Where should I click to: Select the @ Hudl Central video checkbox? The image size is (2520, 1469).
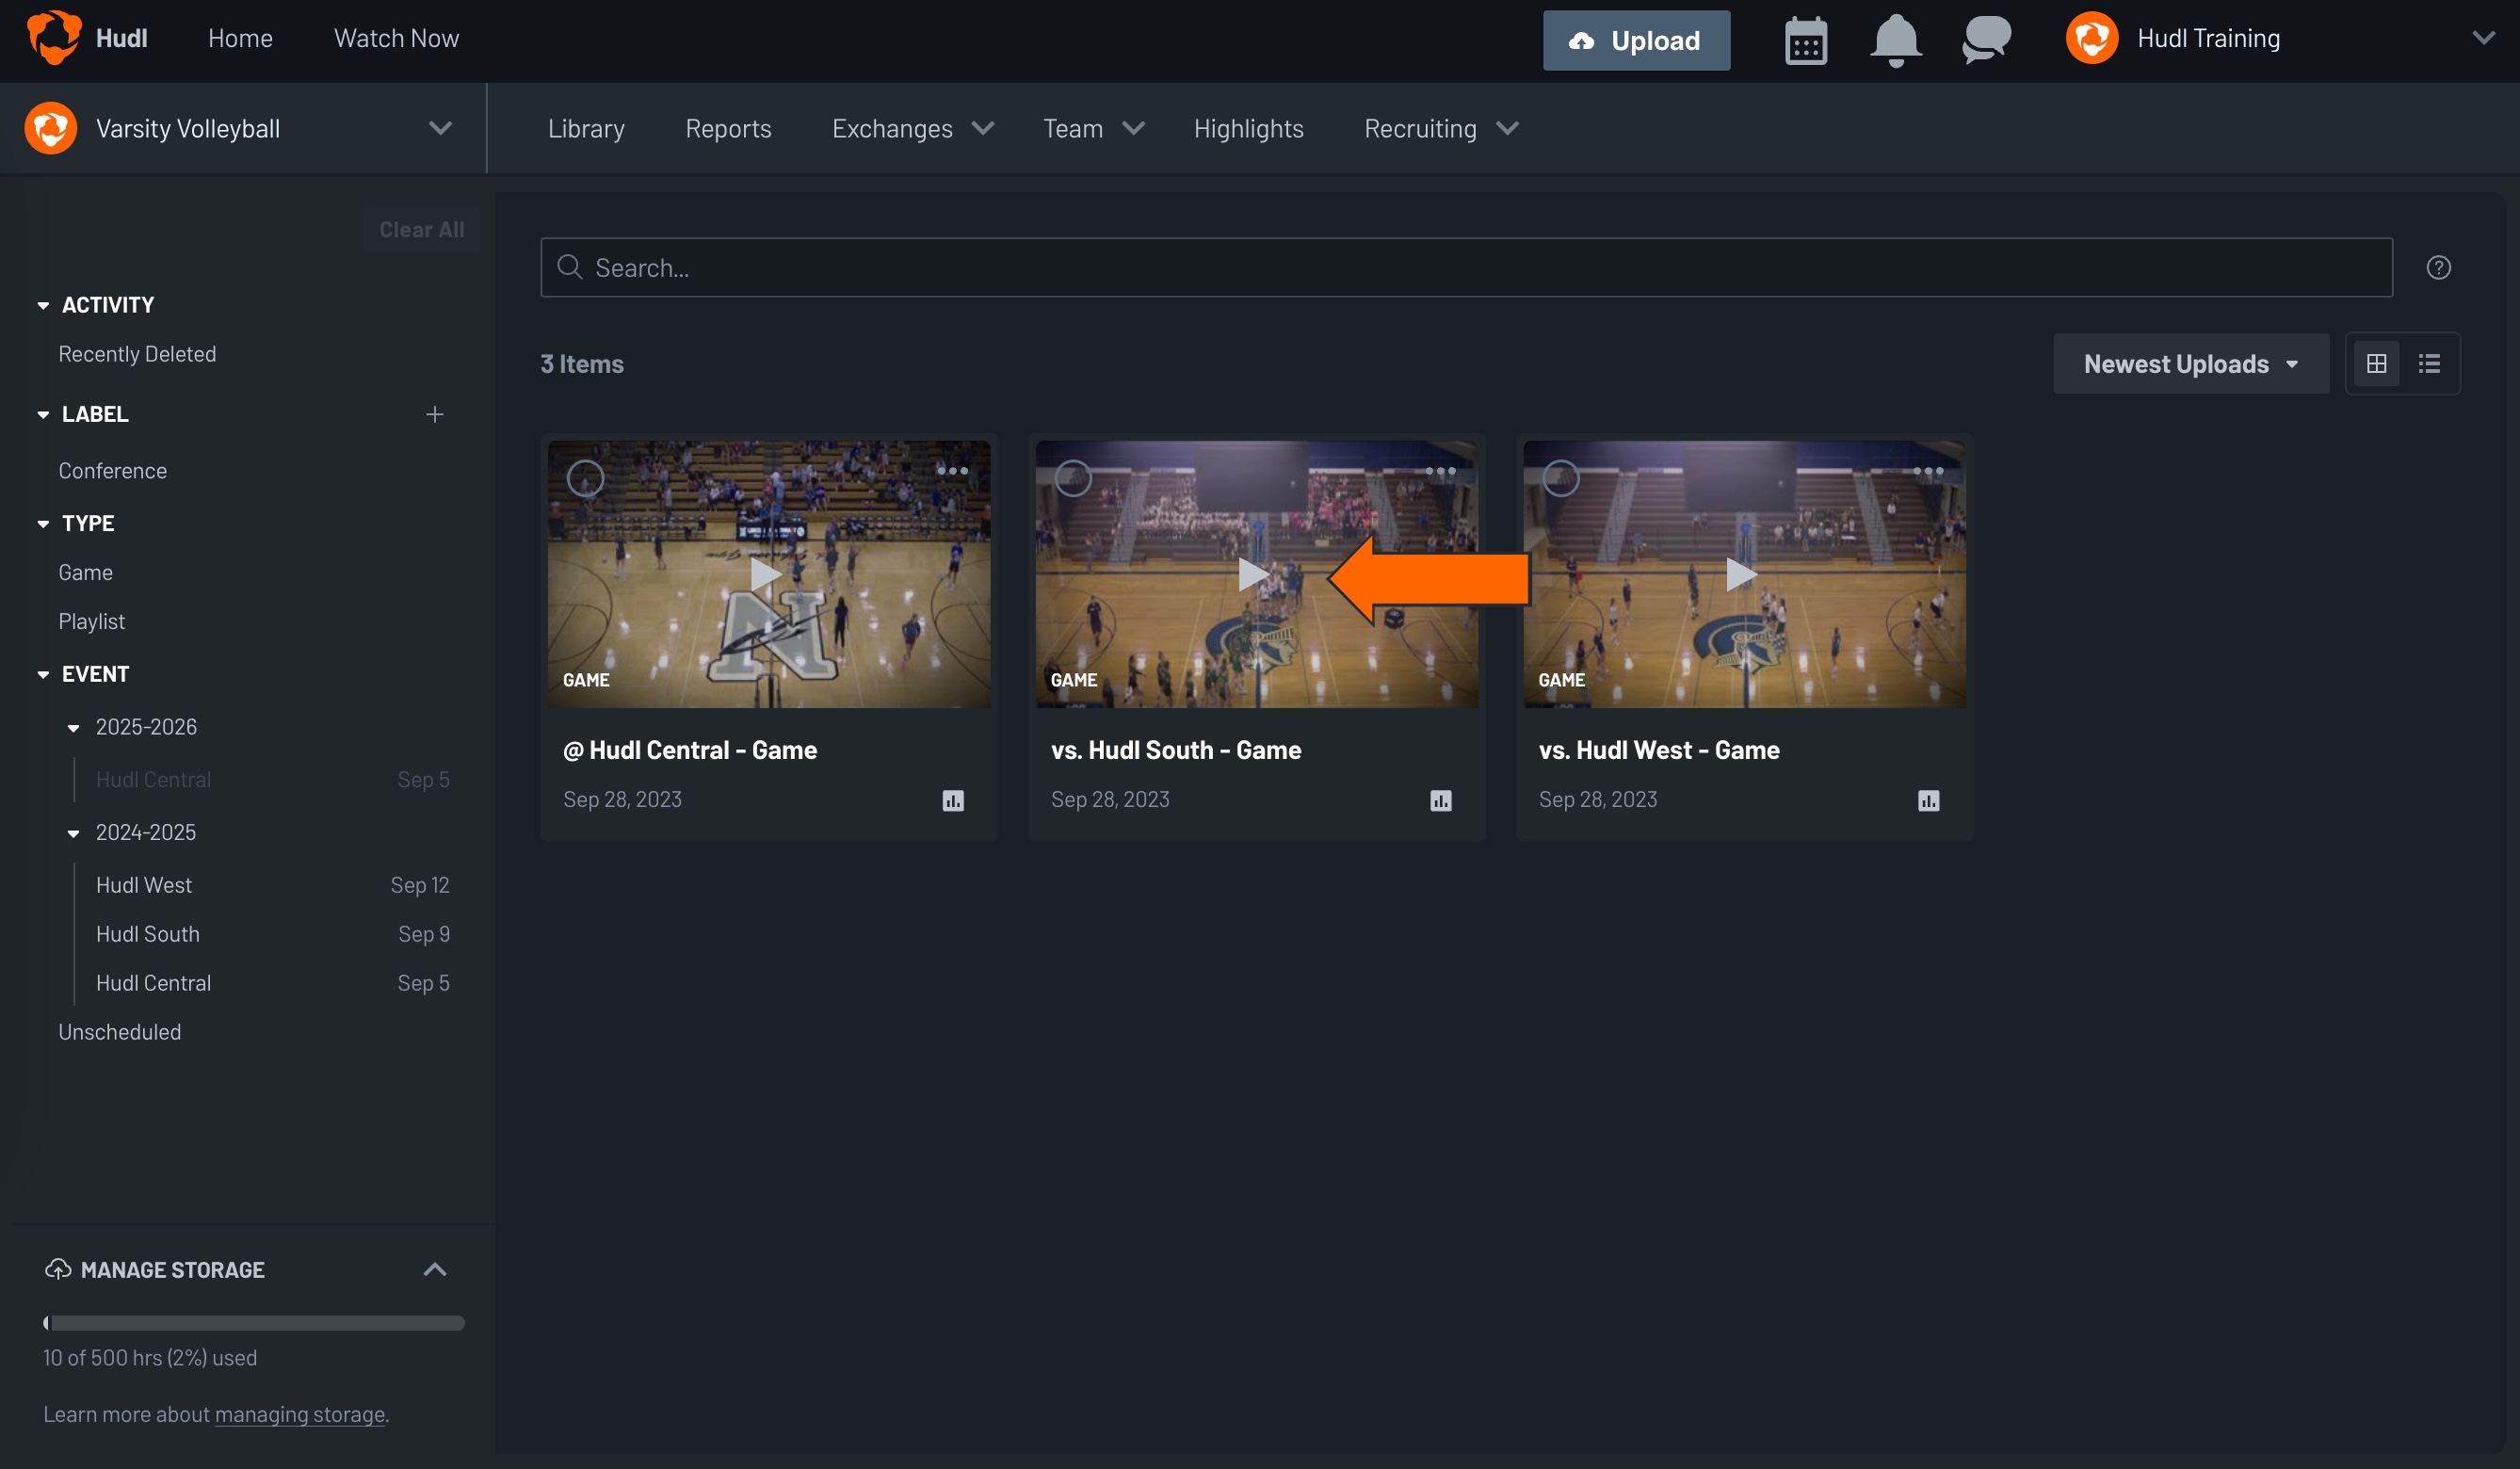(586, 478)
